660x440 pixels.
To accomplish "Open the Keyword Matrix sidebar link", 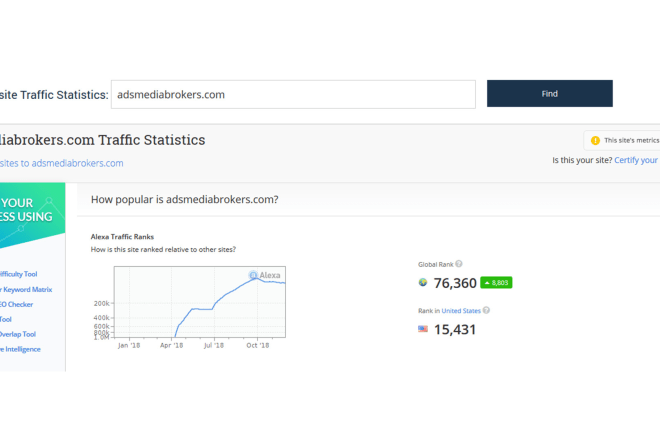I will [x=26, y=290].
